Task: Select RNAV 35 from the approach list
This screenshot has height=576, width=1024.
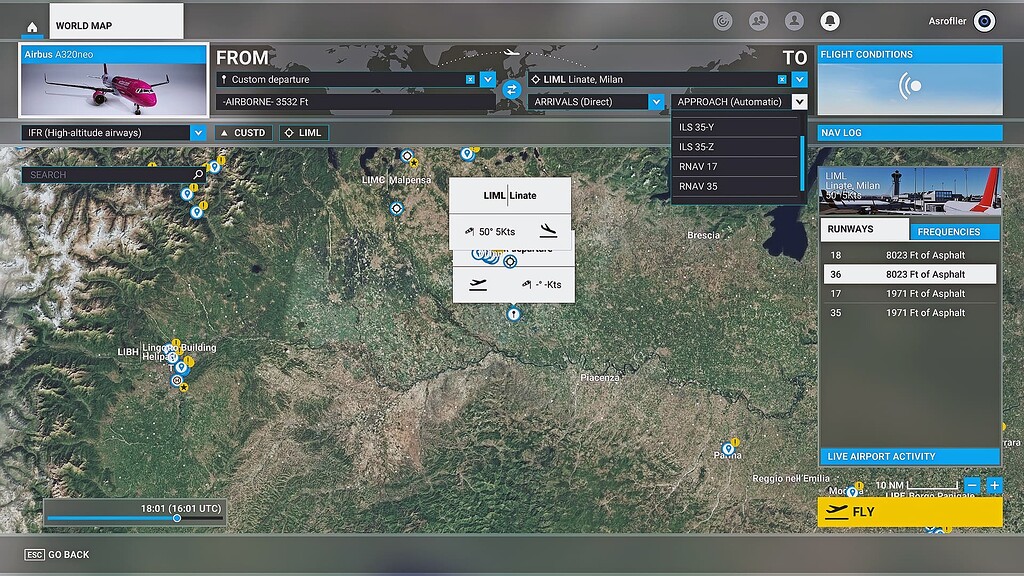Action: [x=737, y=186]
